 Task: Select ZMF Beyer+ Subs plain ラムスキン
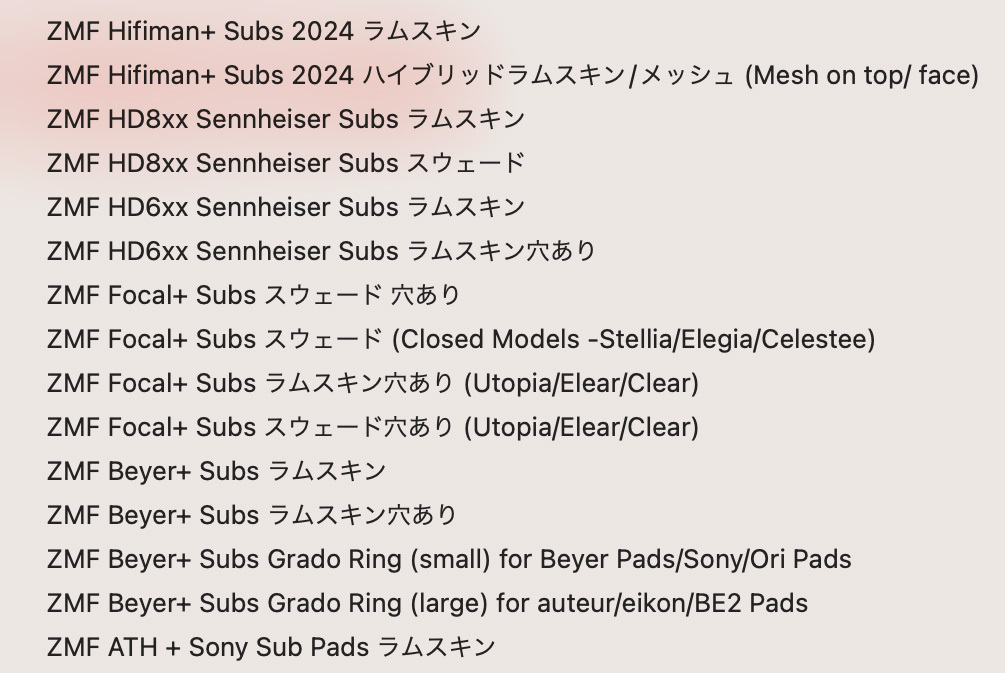click(x=216, y=471)
